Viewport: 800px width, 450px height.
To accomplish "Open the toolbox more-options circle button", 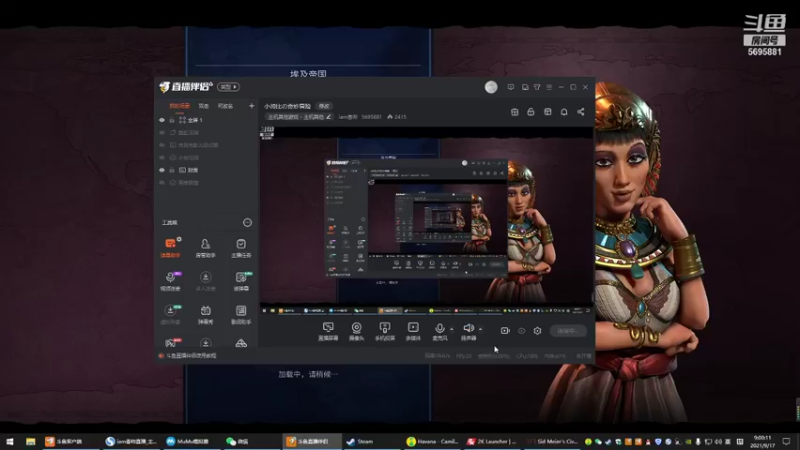I will click(x=247, y=222).
